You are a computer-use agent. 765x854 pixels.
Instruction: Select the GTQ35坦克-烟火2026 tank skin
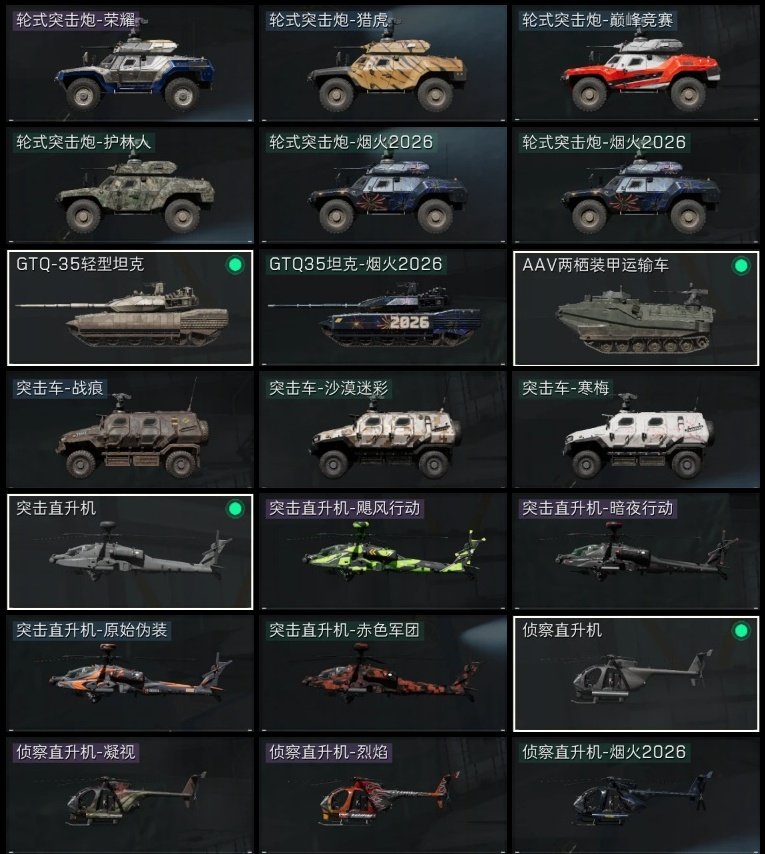(383, 308)
